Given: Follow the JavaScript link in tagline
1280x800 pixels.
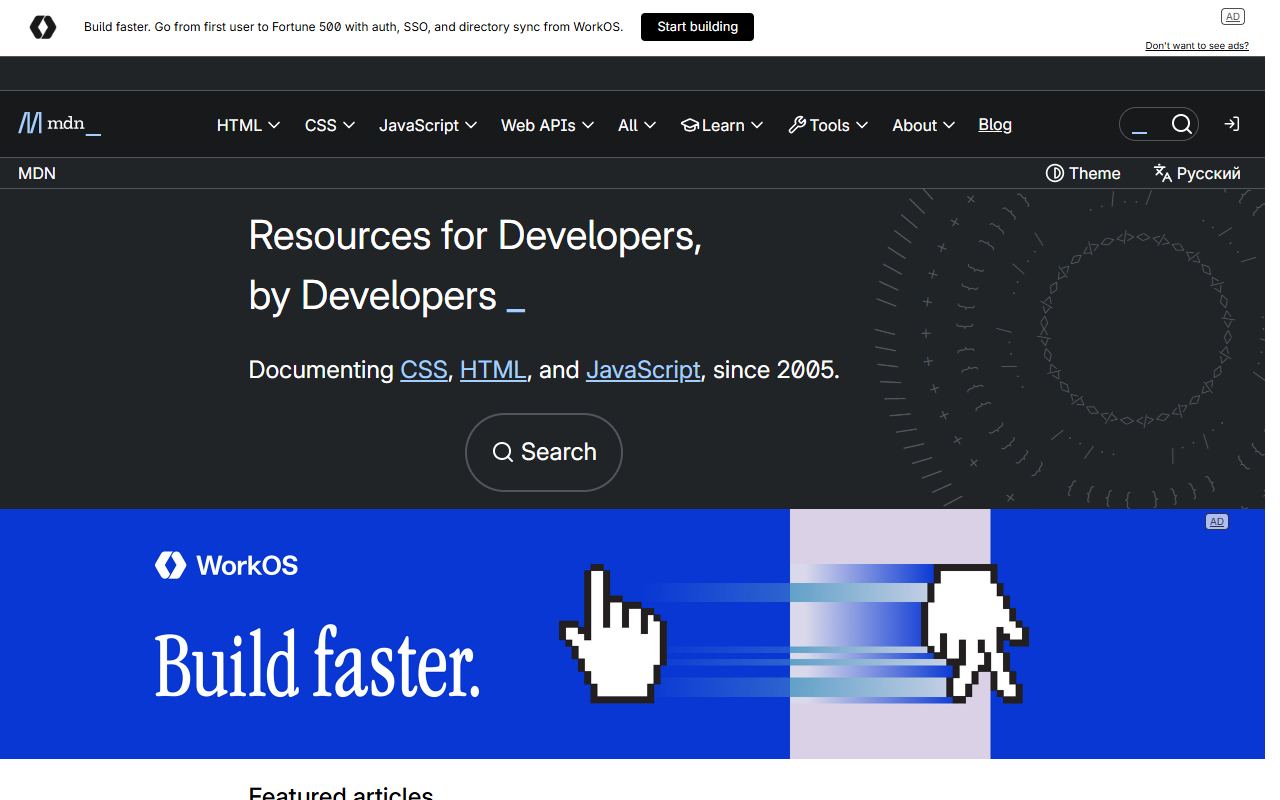Looking at the screenshot, I should tap(643, 370).
